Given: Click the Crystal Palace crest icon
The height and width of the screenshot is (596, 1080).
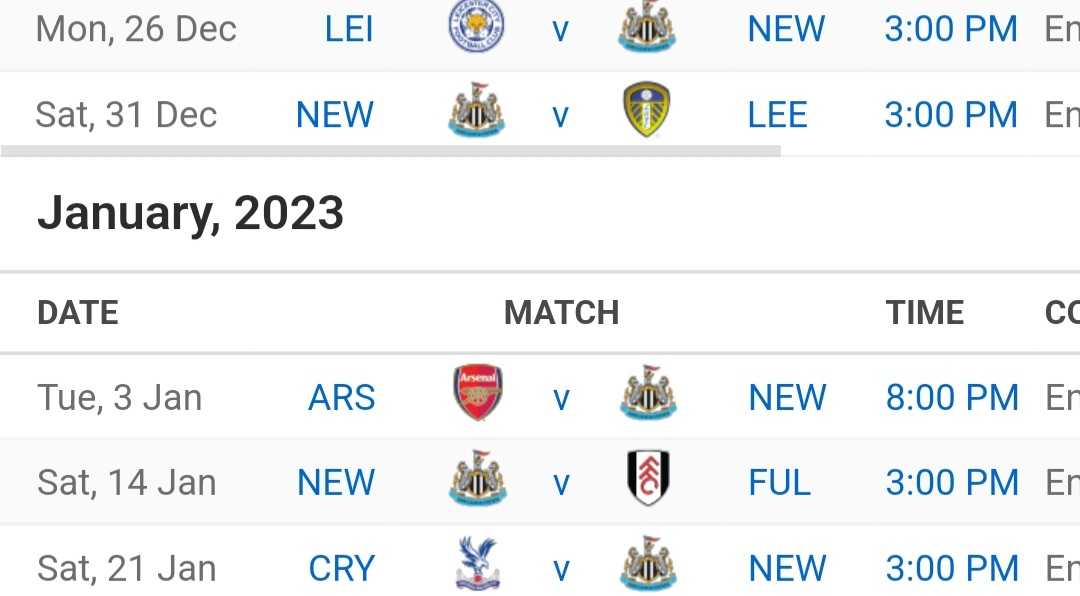Looking at the screenshot, I should [x=478, y=564].
